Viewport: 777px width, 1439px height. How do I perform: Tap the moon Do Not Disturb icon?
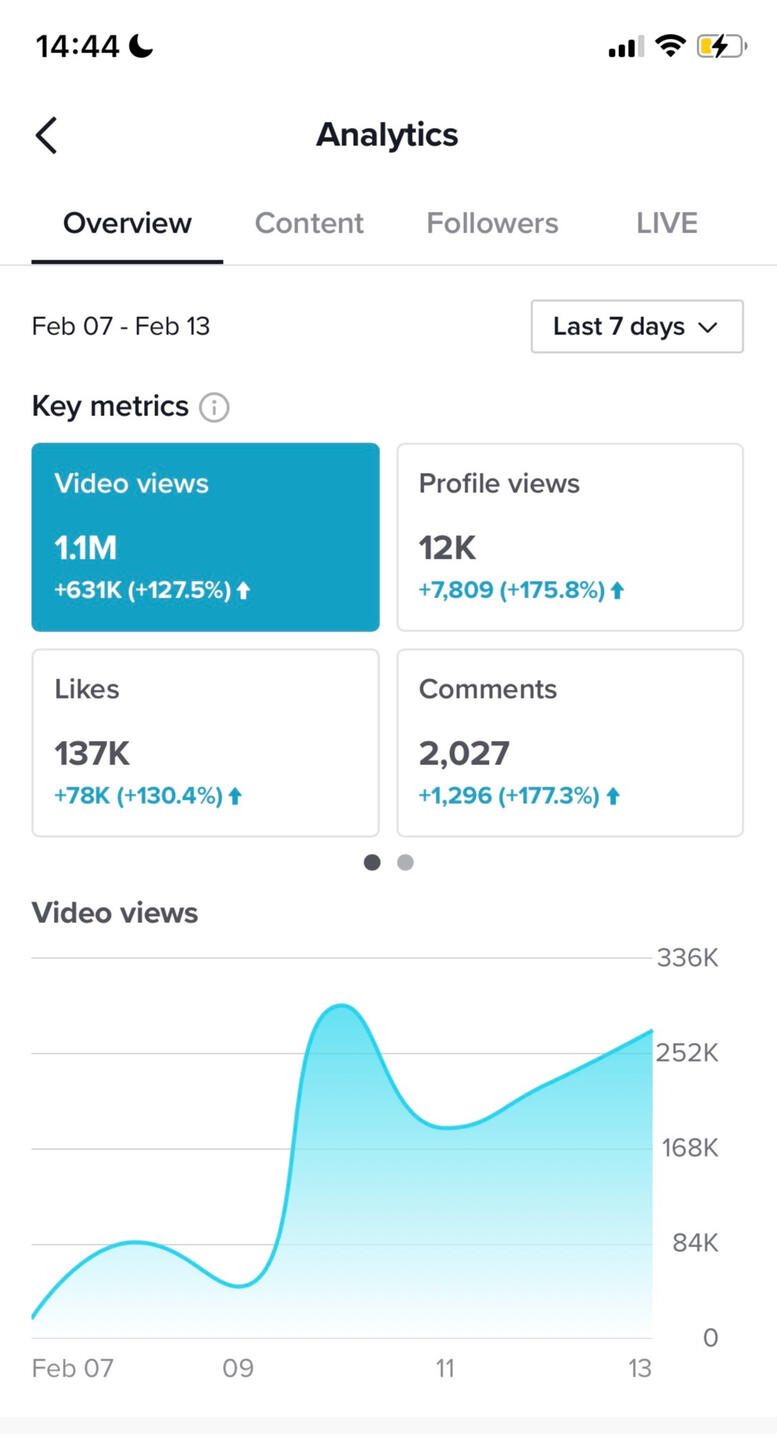pyautogui.click(x=141, y=46)
